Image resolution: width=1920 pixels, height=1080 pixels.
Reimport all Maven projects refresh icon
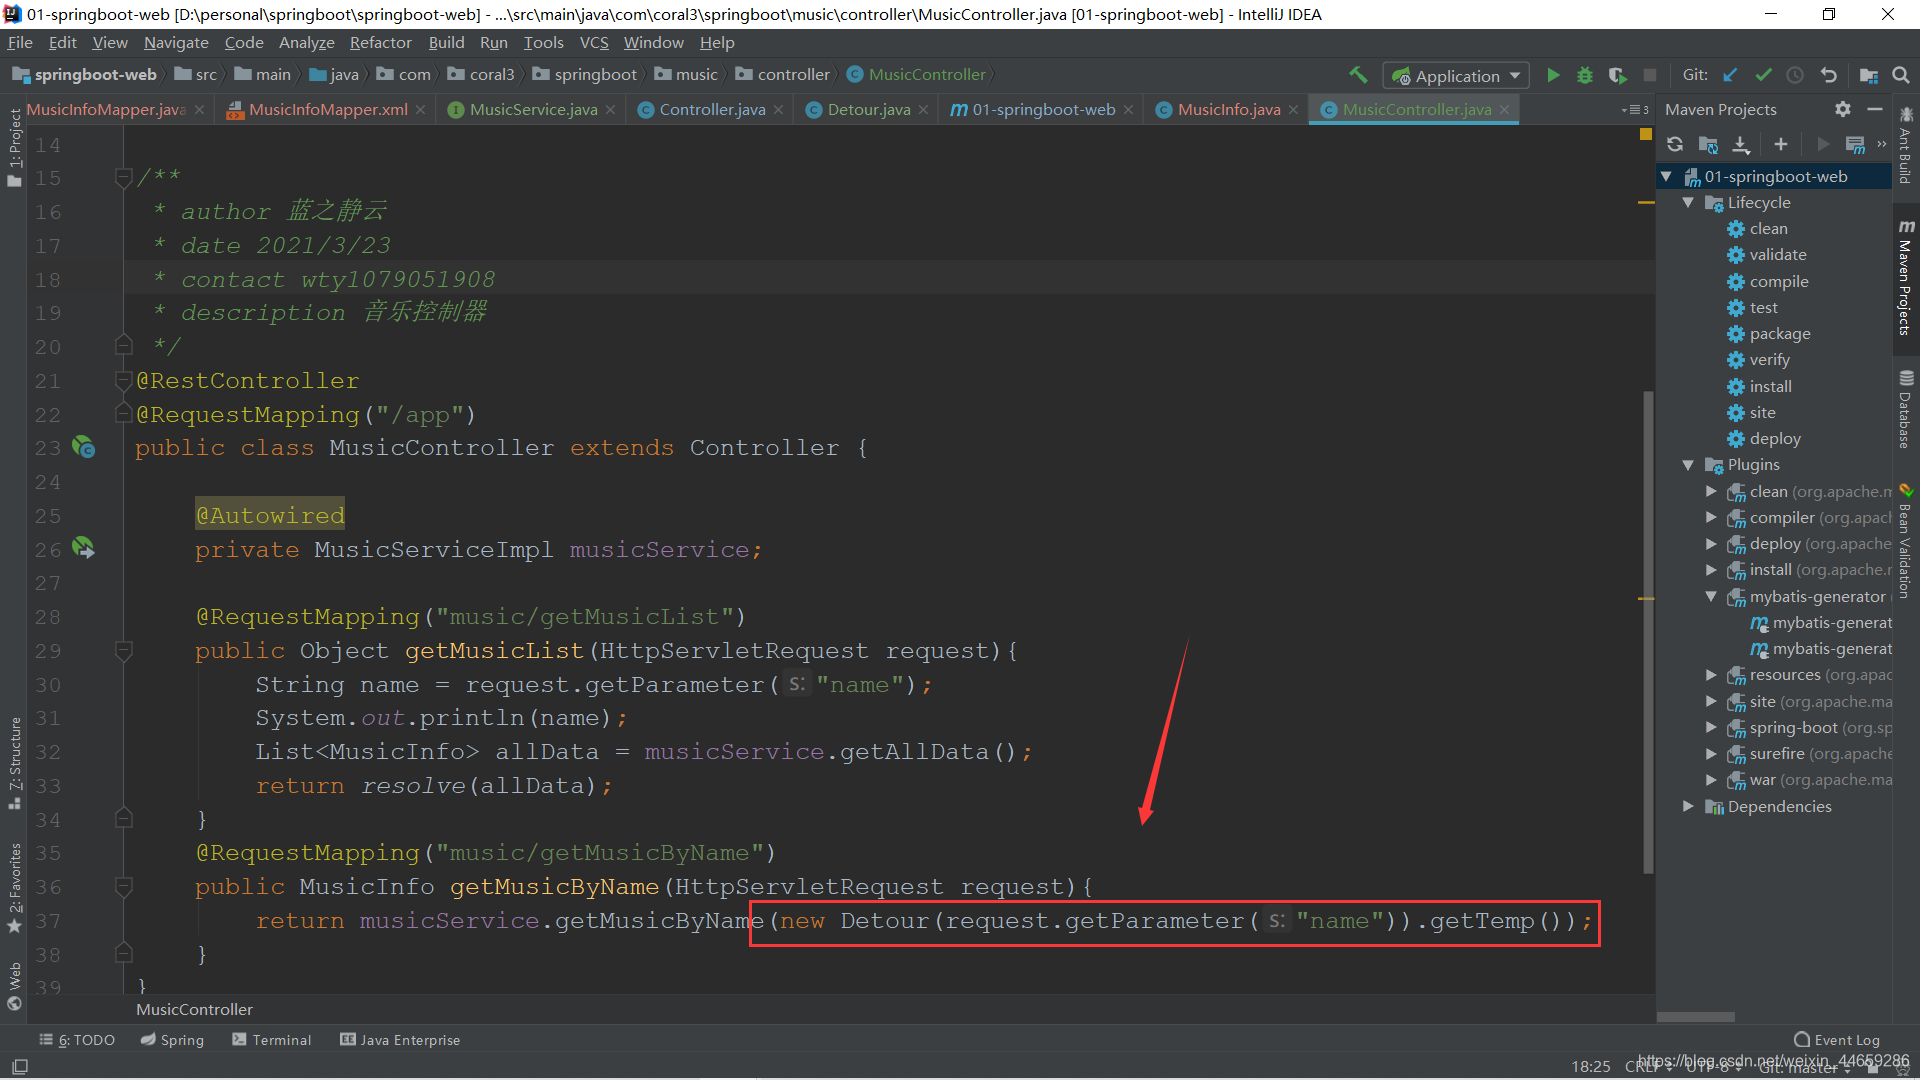[x=1675, y=145]
